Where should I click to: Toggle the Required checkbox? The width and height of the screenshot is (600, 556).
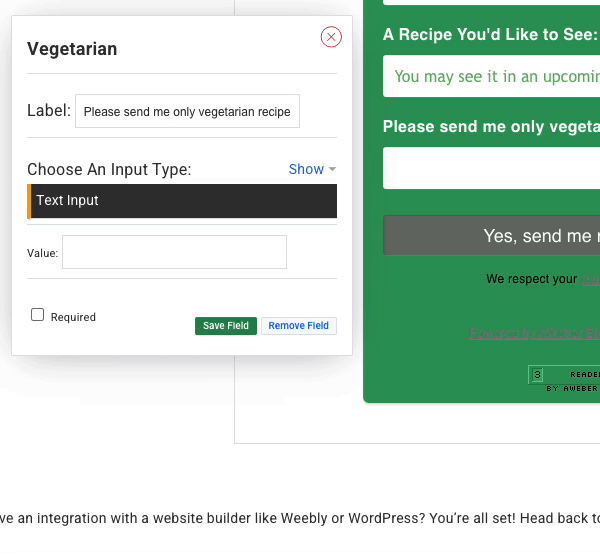[x=38, y=315]
